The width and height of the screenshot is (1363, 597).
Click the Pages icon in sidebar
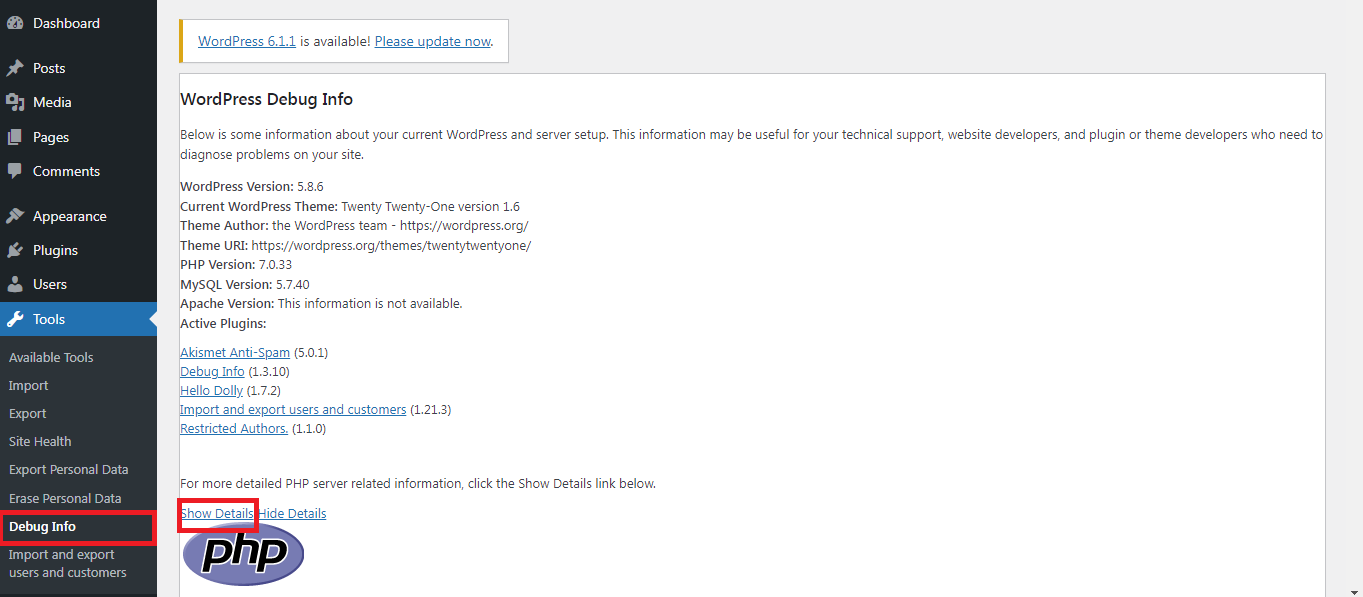click(15, 137)
